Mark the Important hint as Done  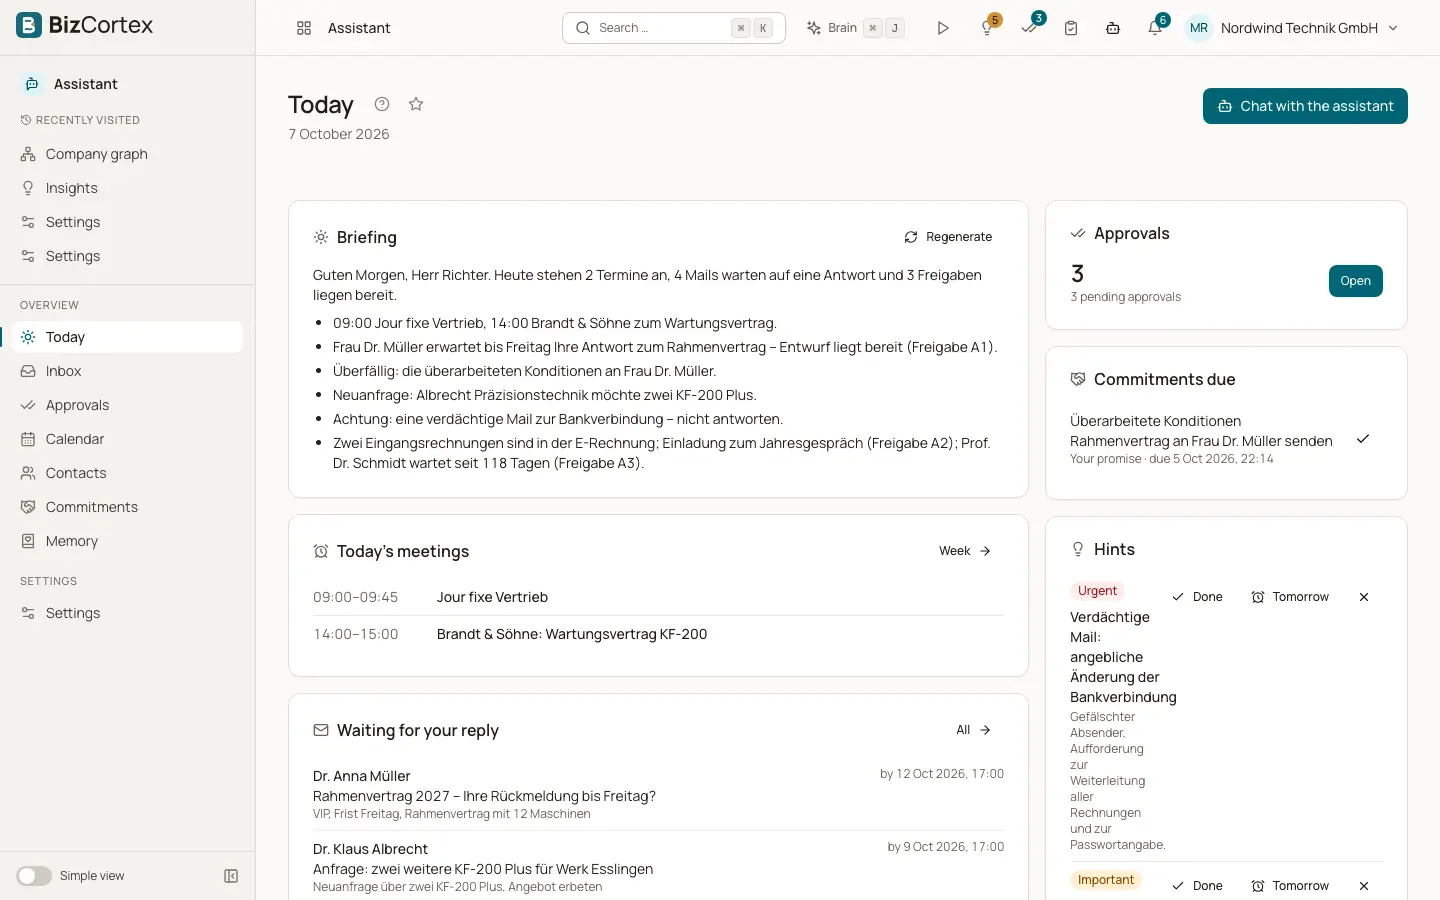(1197, 886)
